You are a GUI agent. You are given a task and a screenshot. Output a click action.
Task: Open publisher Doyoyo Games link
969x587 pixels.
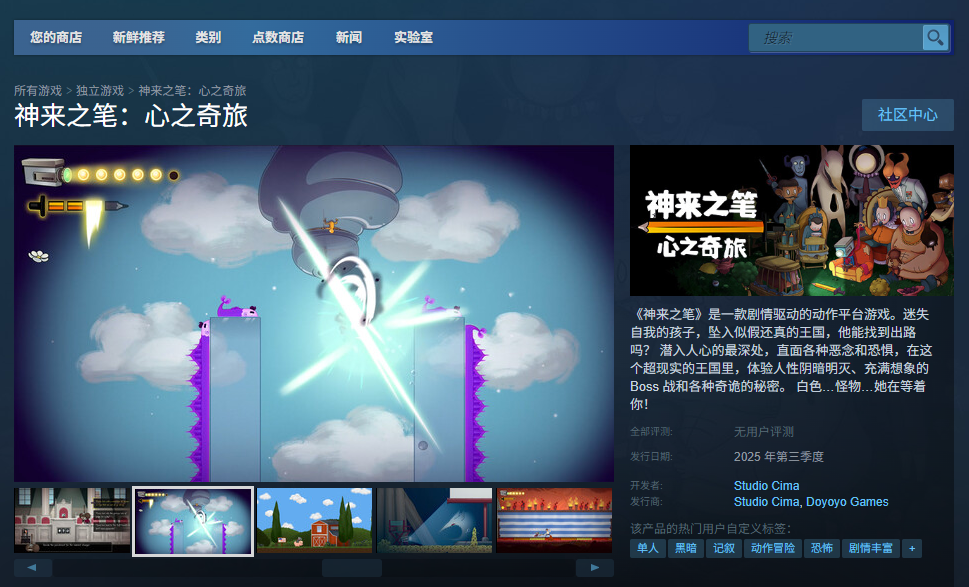coord(848,502)
